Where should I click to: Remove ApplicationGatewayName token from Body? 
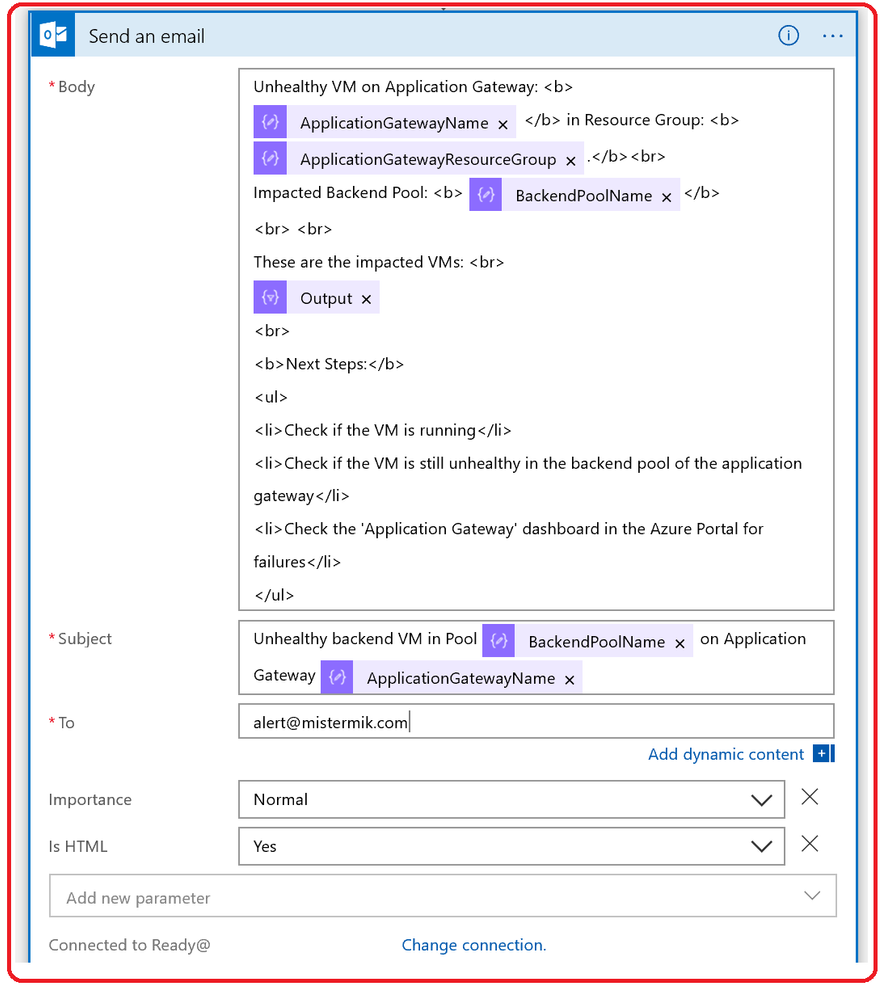coord(503,125)
